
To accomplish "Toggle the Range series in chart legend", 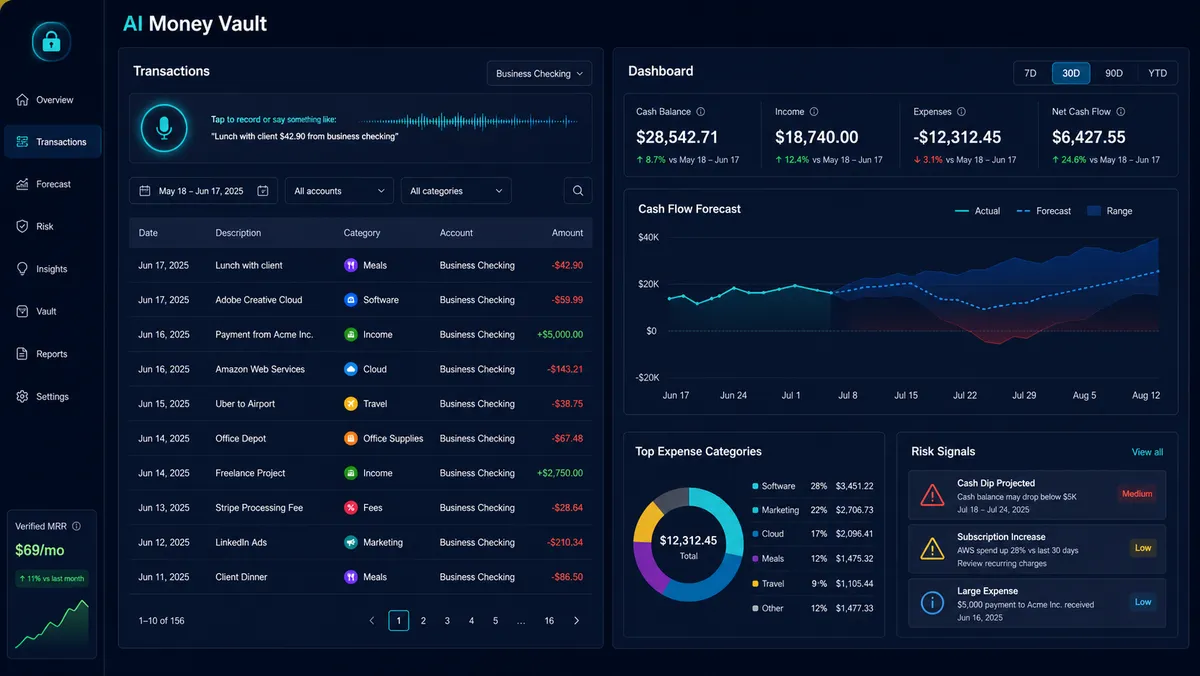I will click(x=1109, y=211).
